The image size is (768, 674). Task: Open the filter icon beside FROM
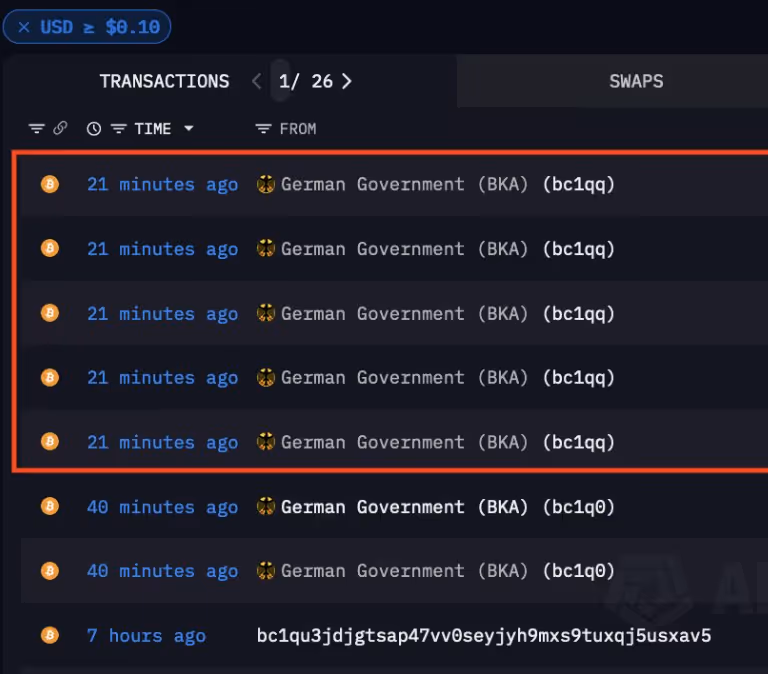click(x=263, y=129)
